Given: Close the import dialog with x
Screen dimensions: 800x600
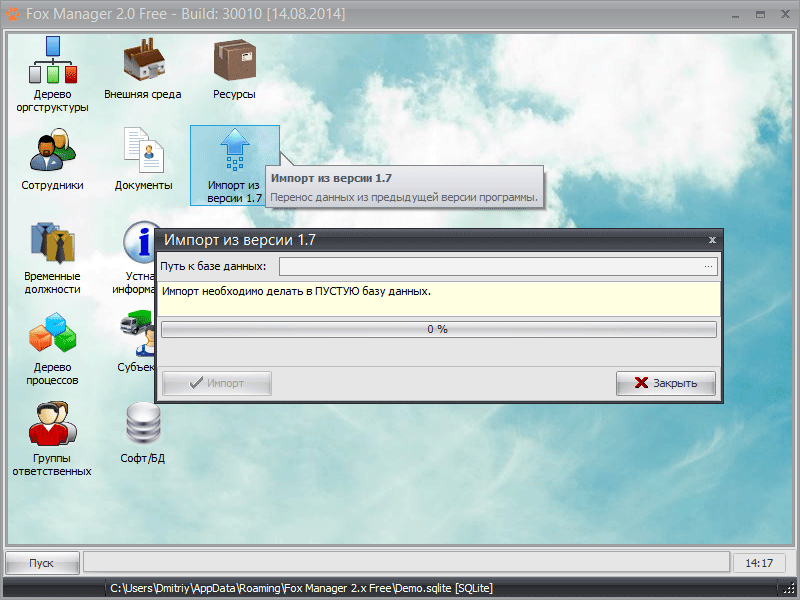Looking at the screenshot, I should pyautogui.click(x=712, y=240).
